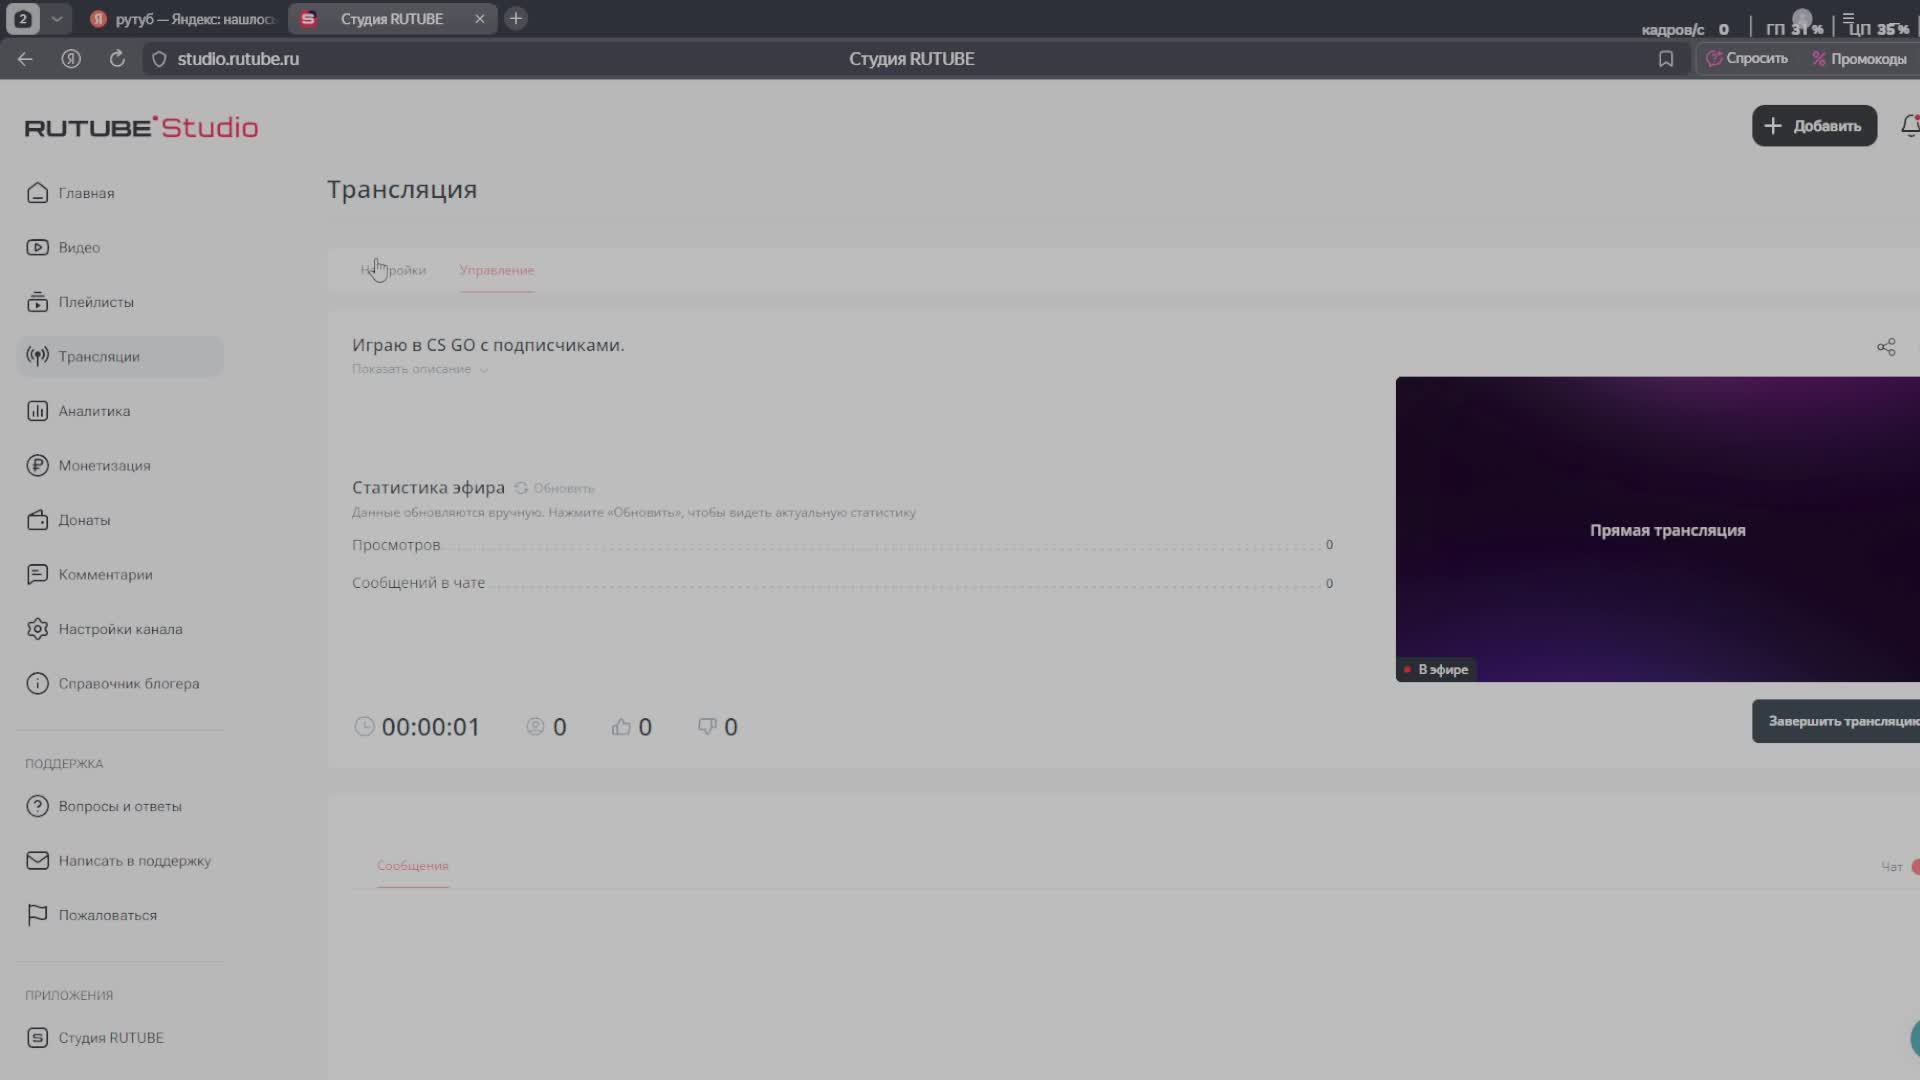Toggle the Чат switch

(x=1914, y=867)
